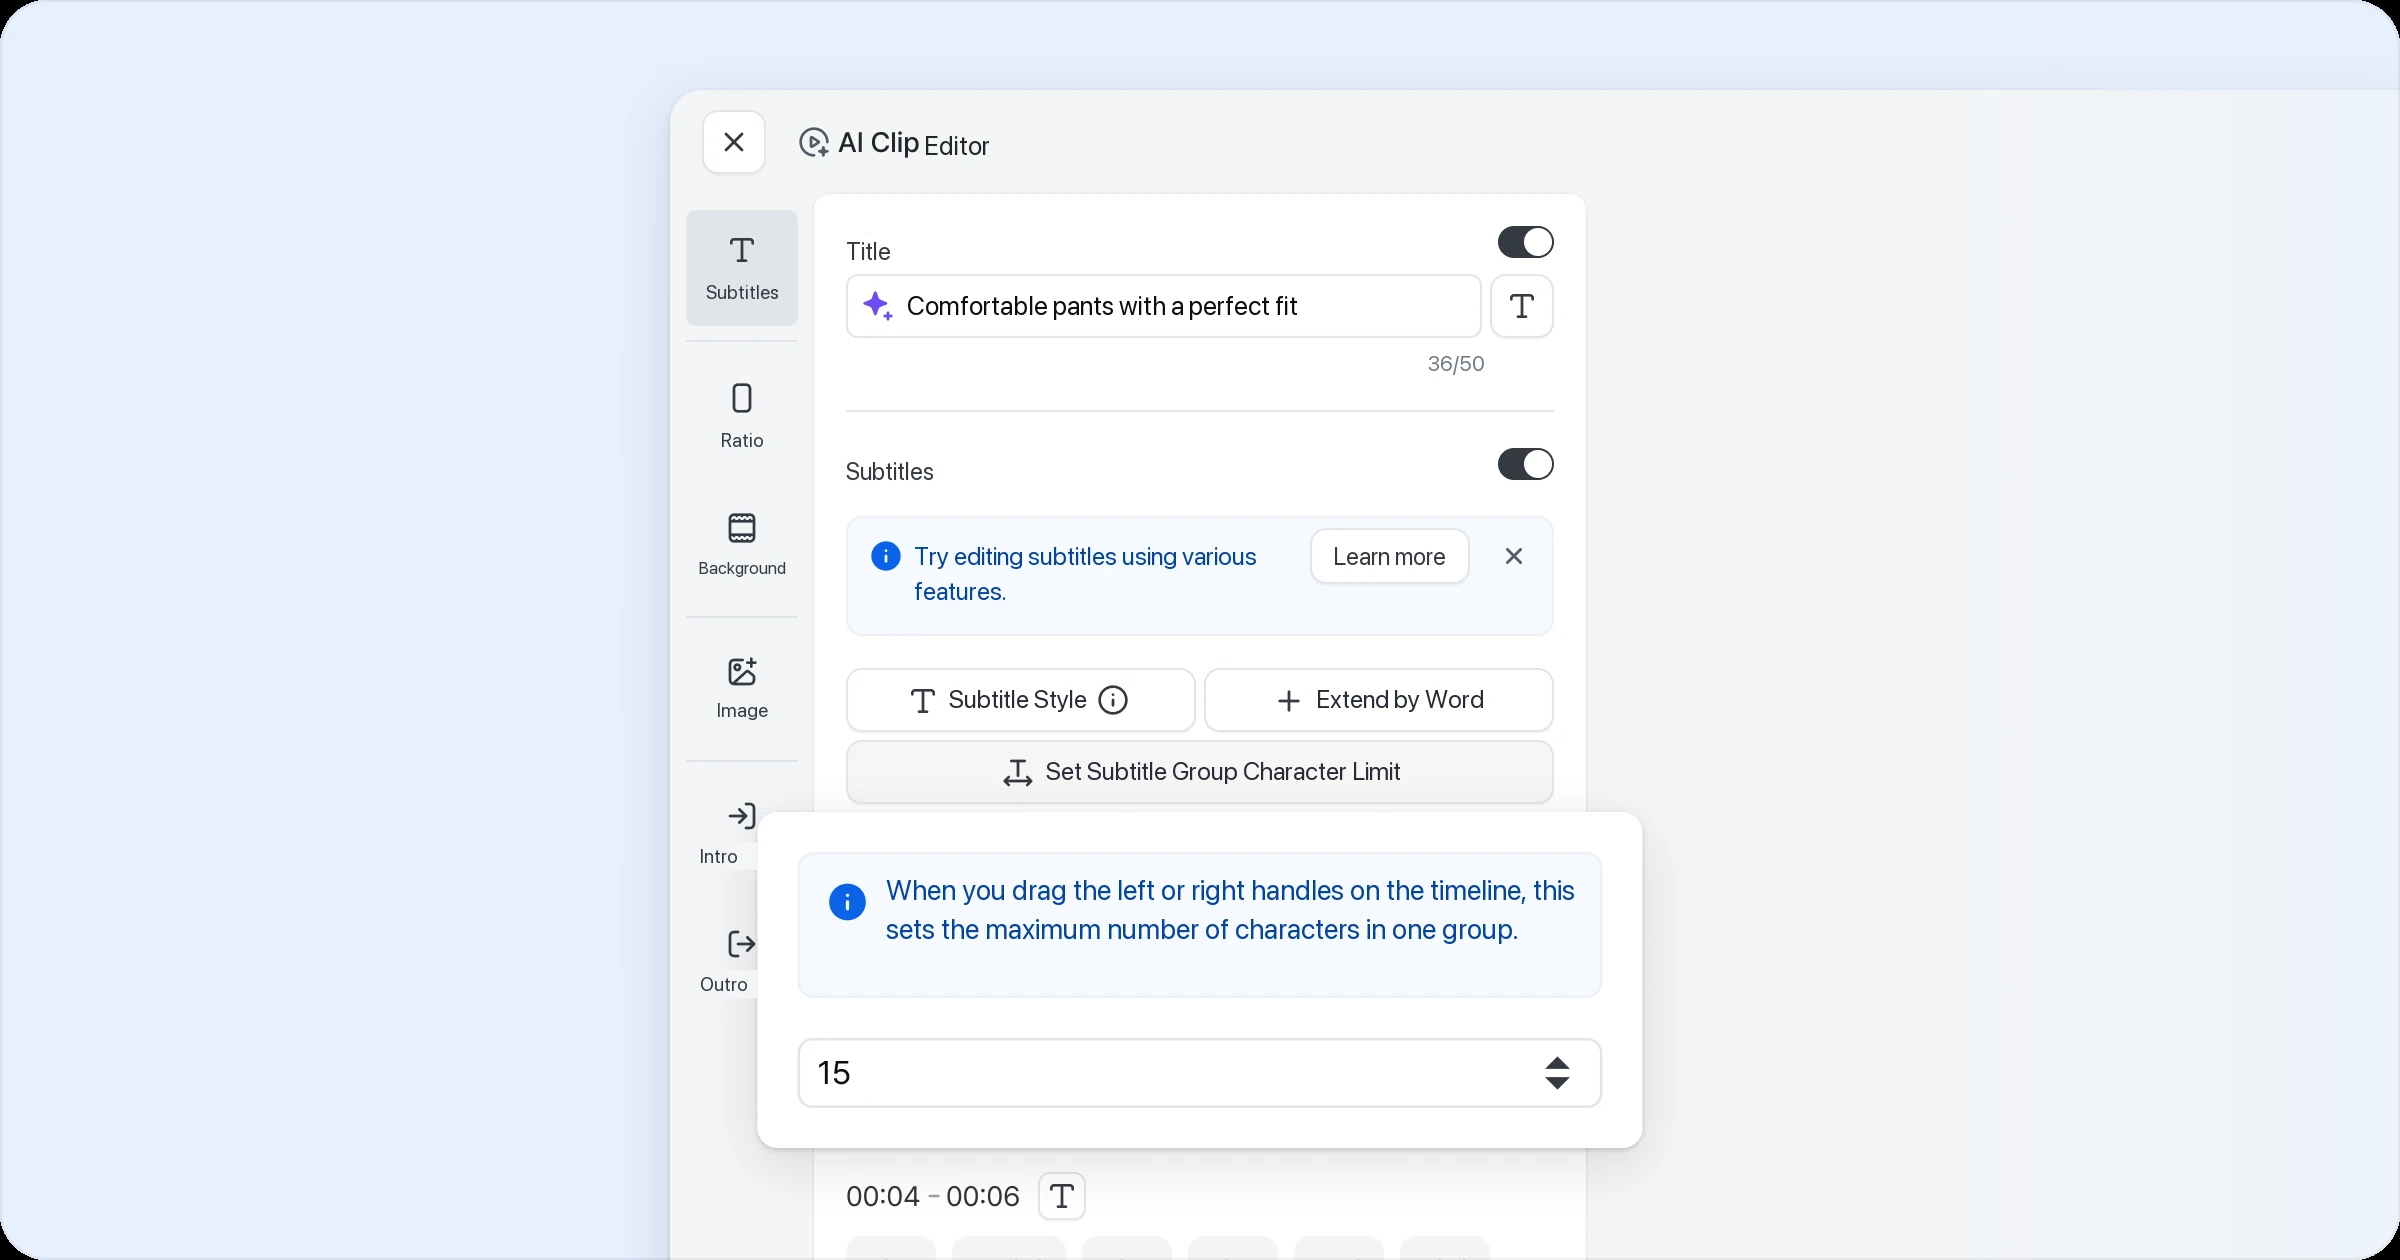Click the character limit number field
2400x1260 pixels.
1200,1073
